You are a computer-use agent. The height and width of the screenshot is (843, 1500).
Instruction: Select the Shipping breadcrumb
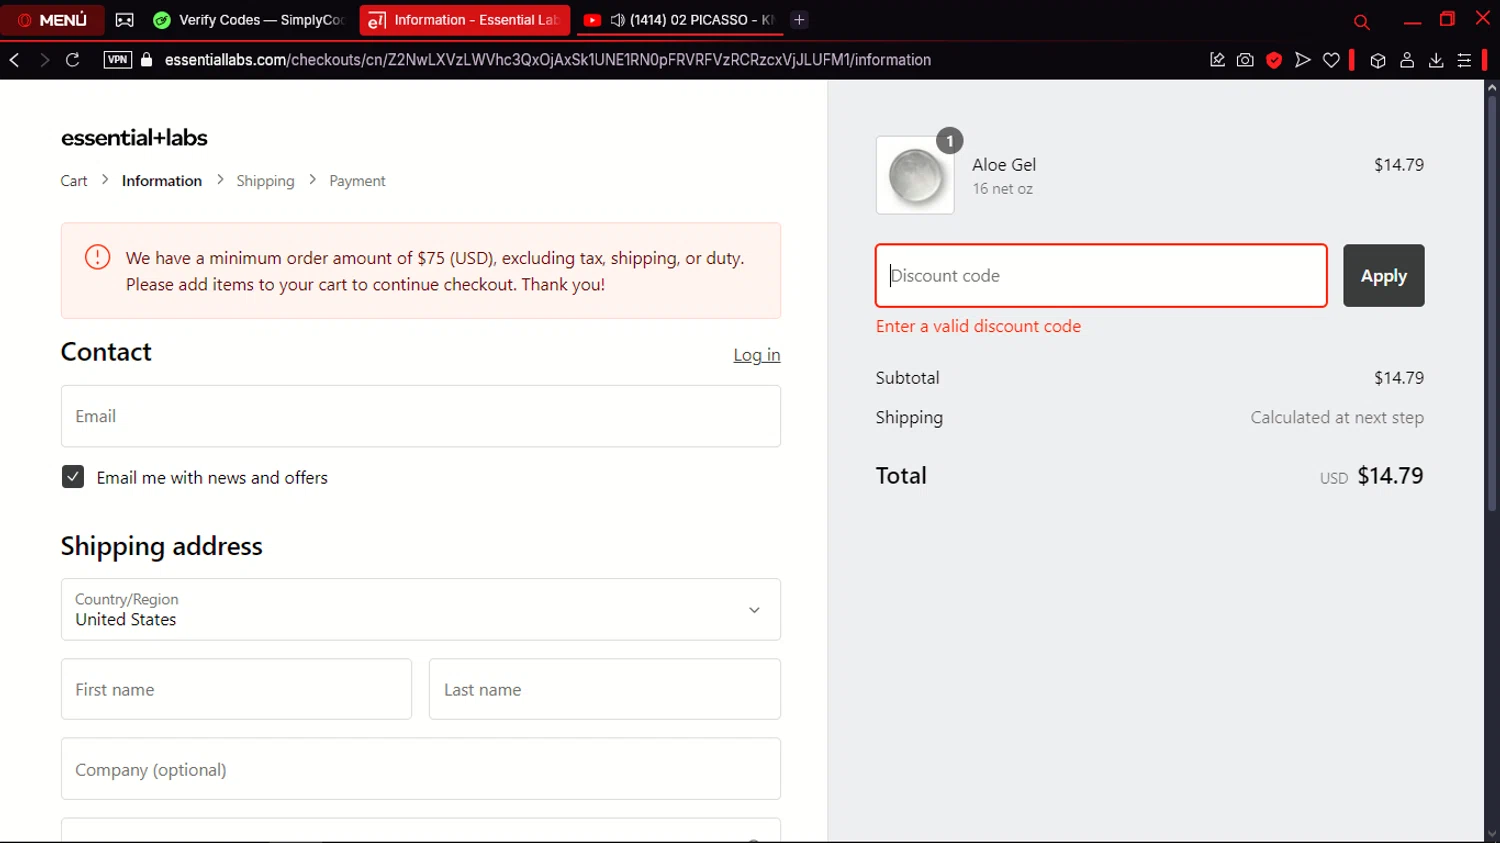coord(265,181)
